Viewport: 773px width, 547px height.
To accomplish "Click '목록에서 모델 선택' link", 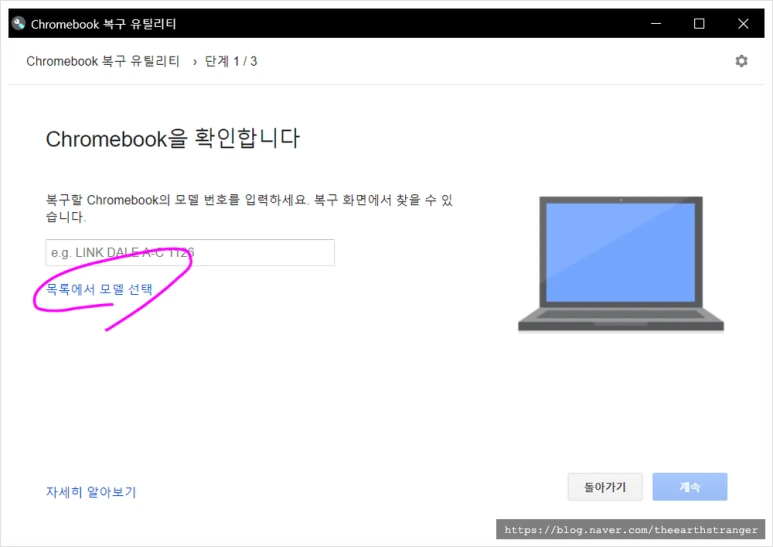I will tap(99, 289).
